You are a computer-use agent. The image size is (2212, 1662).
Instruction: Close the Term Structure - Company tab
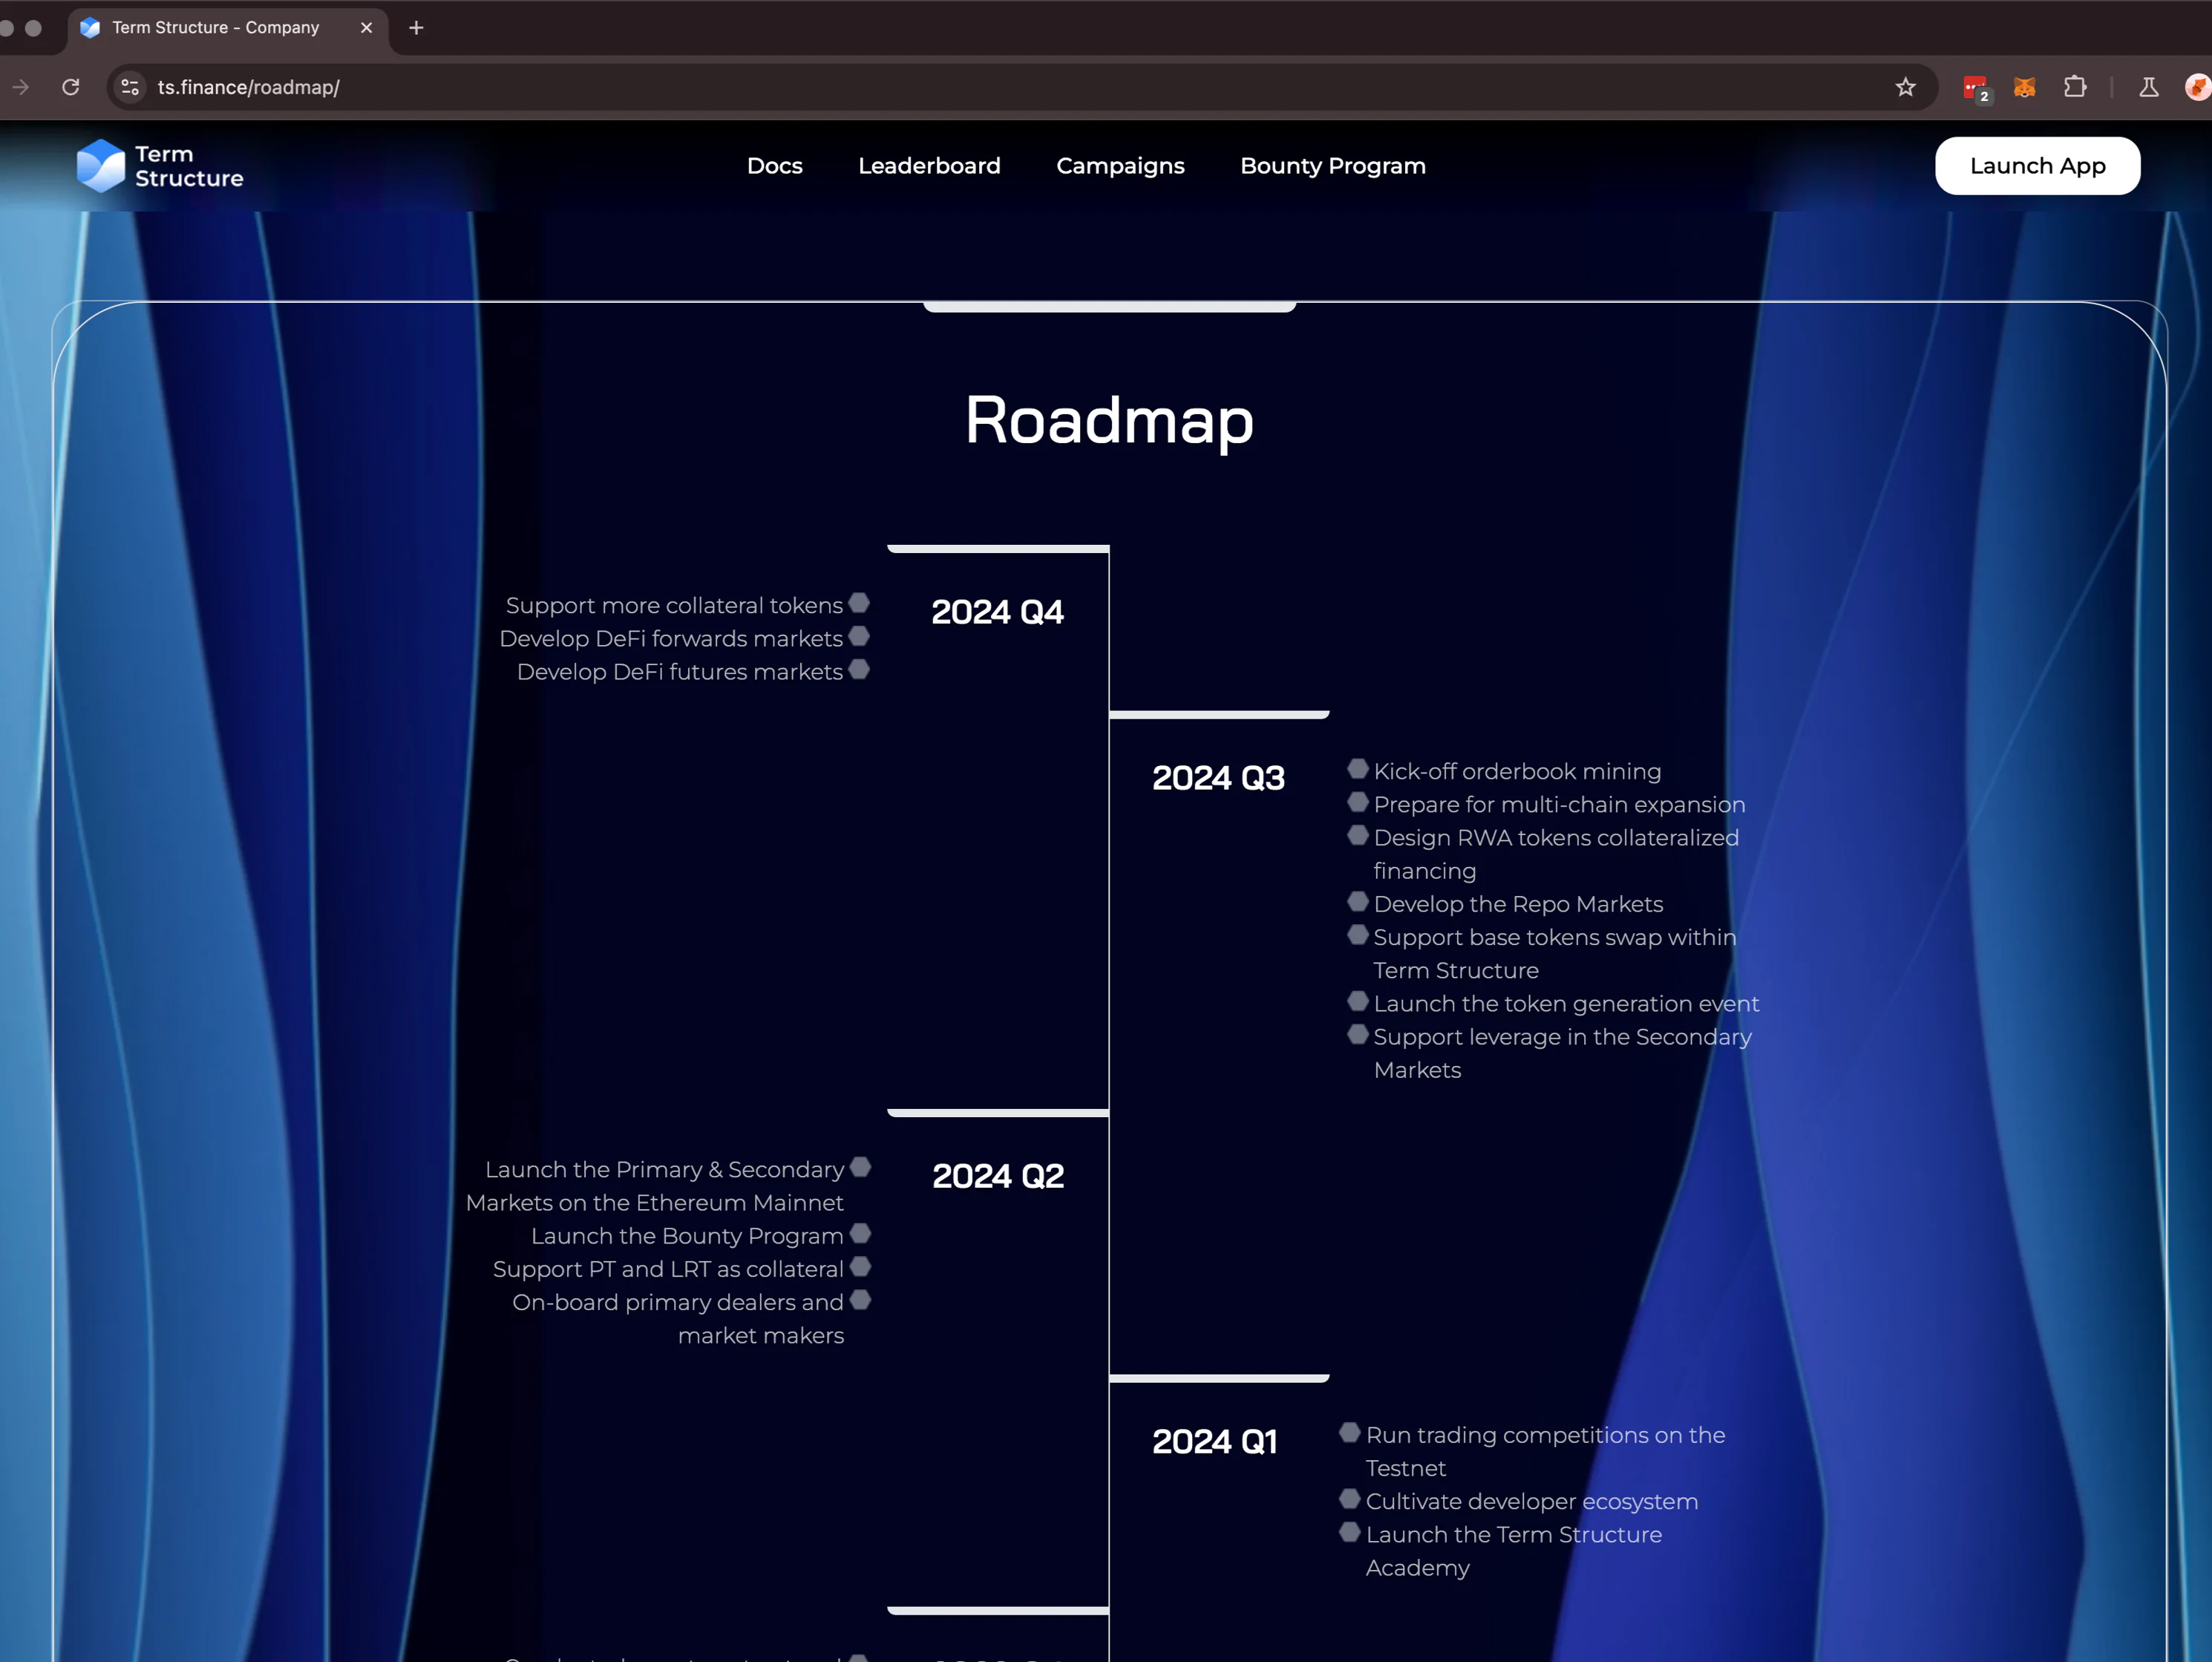click(x=366, y=28)
